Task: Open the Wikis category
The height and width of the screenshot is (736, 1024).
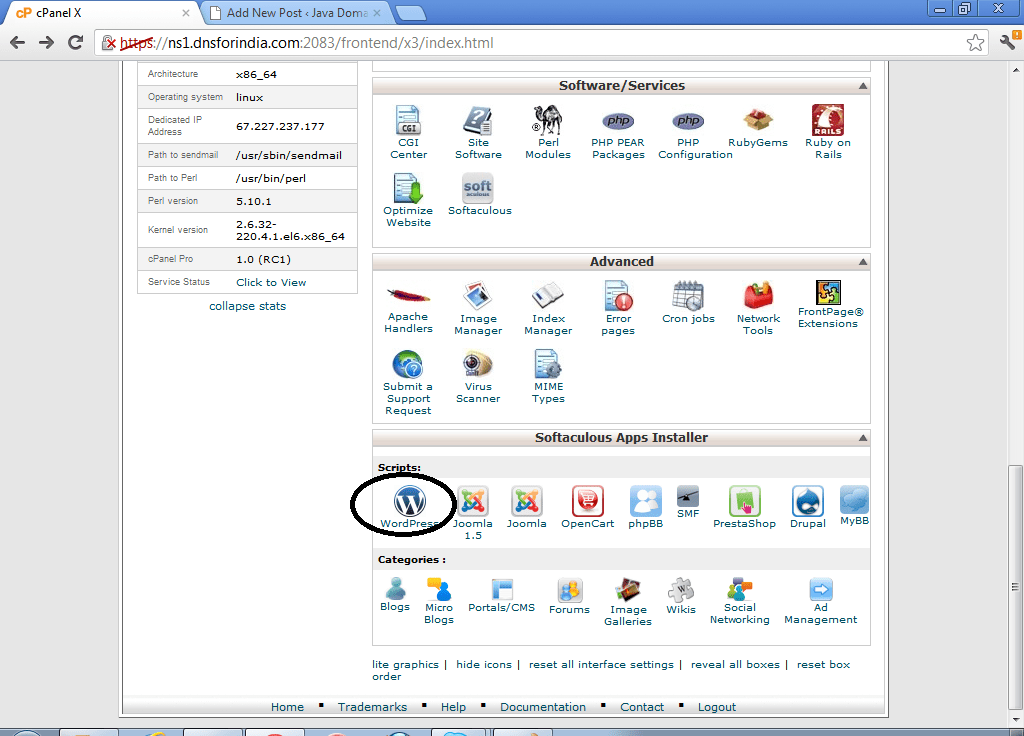Action: point(681,597)
